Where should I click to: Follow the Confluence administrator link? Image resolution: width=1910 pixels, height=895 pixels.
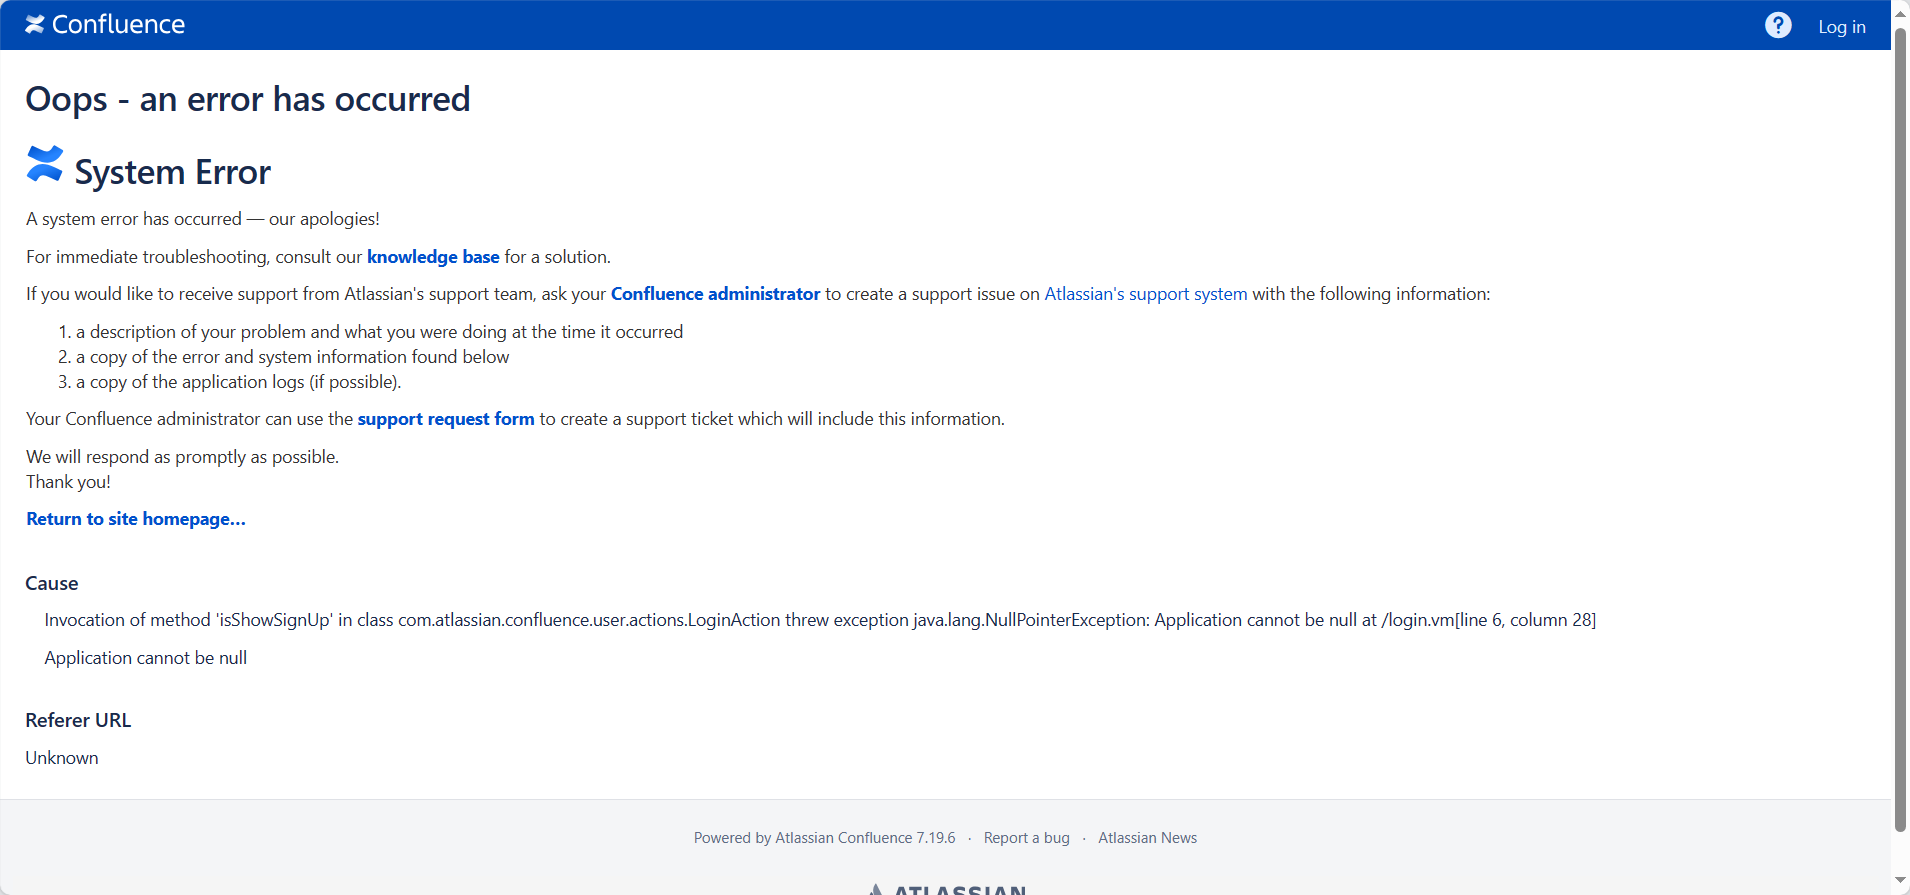[x=715, y=294]
